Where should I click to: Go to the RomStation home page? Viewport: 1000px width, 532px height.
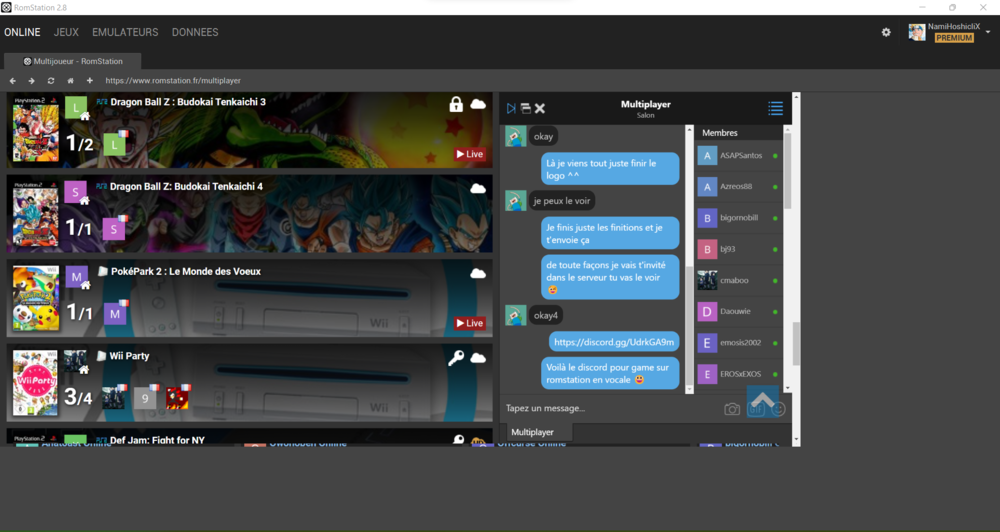pyautogui.click(x=70, y=81)
